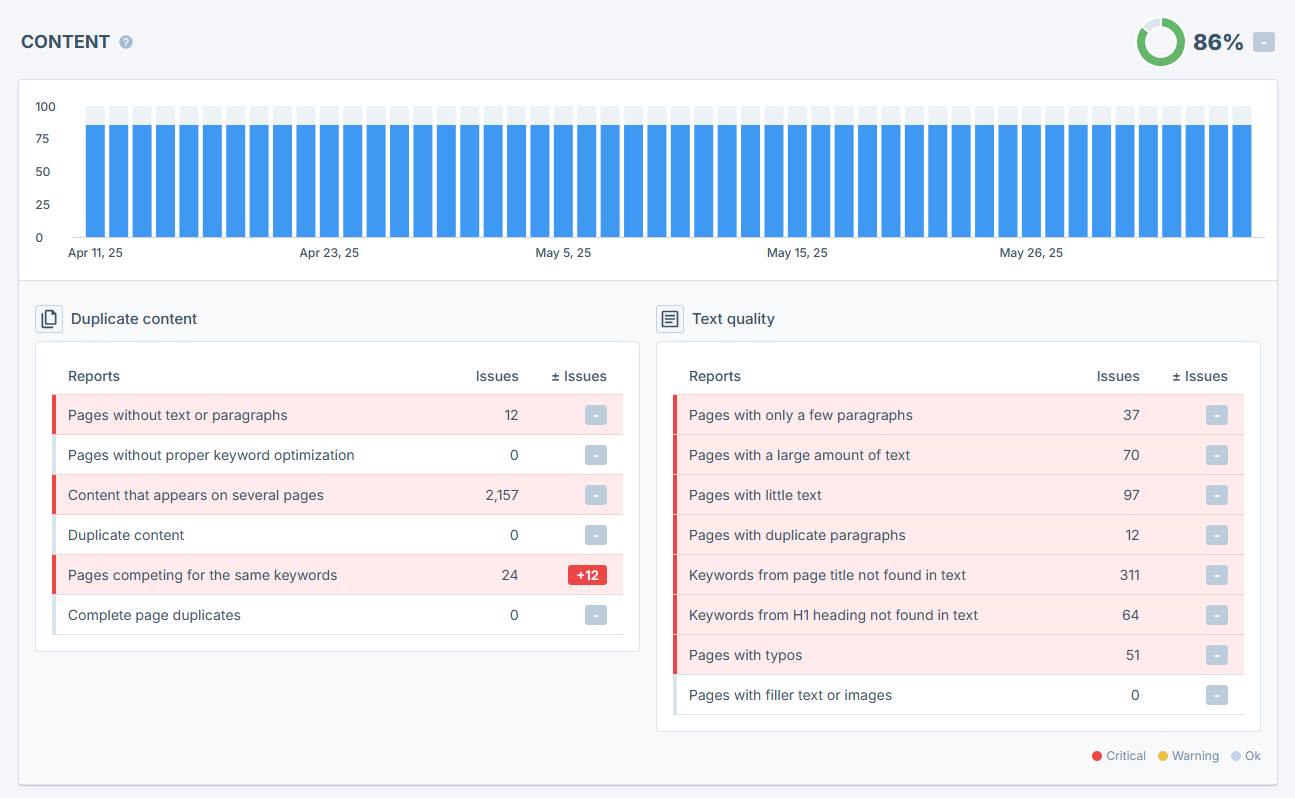Click the help icon beside CONTENT heading

126,42
